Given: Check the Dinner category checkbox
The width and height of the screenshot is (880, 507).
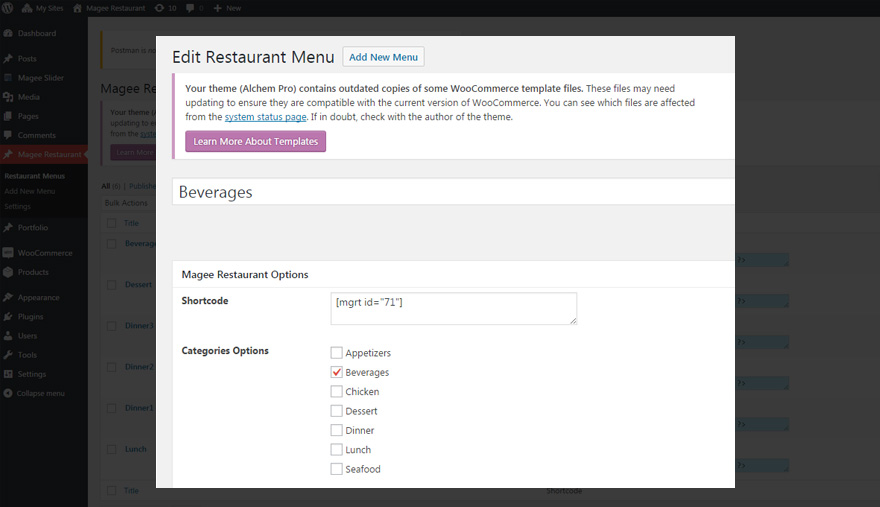Looking at the screenshot, I should pyautogui.click(x=336, y=430).
